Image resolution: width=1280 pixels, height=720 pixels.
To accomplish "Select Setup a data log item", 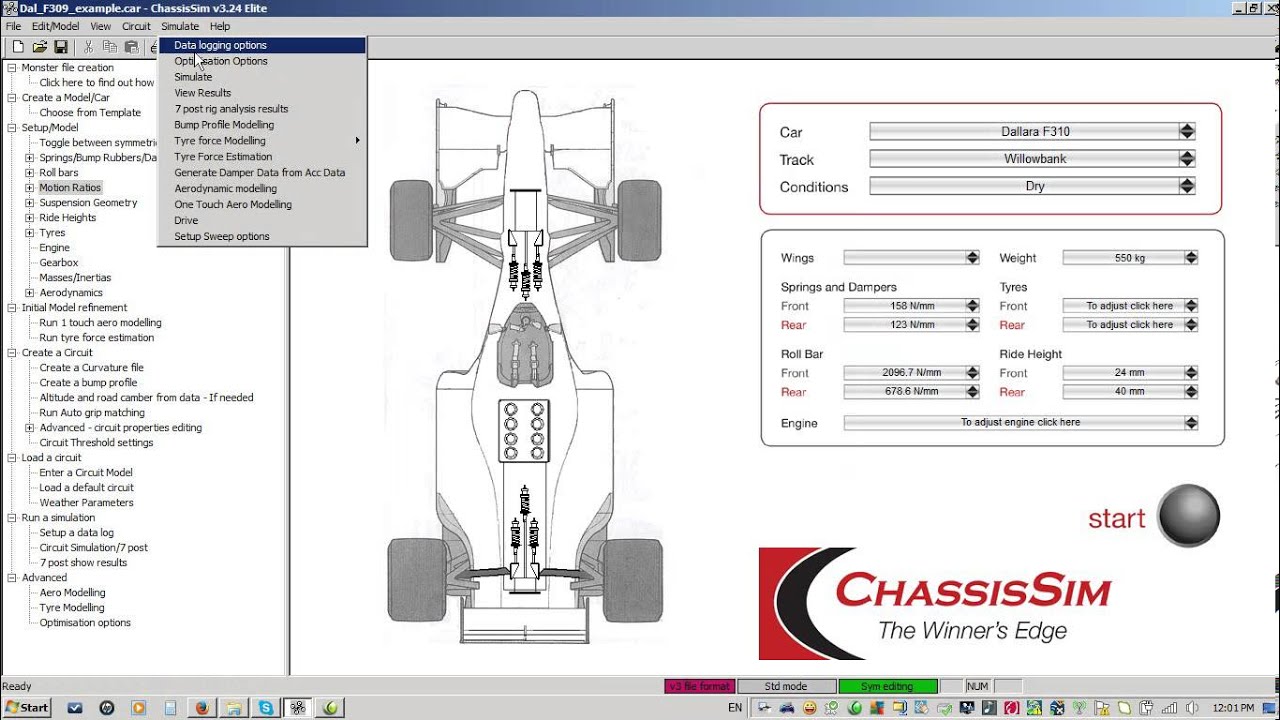I will pyautogui.click(x=76, y=533).
